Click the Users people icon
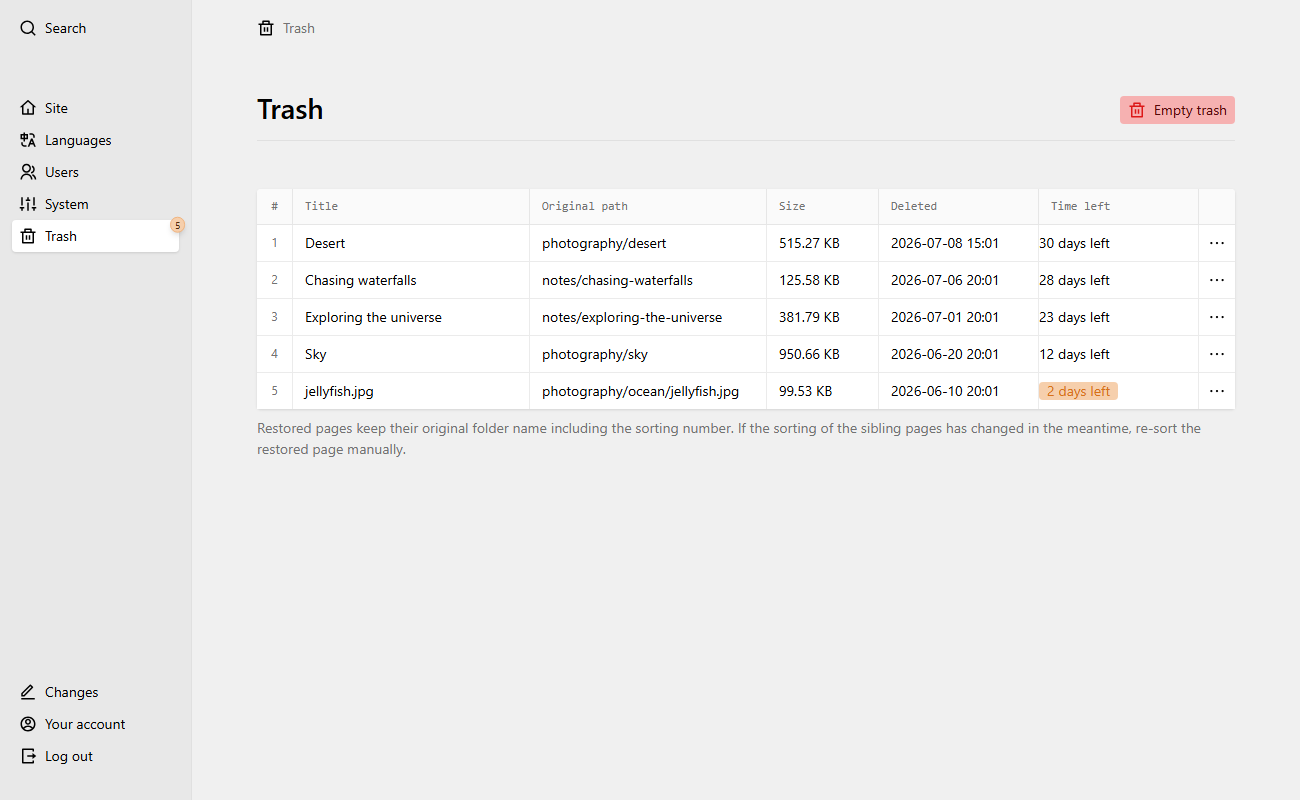1300x800 pixels. point(28,172)
